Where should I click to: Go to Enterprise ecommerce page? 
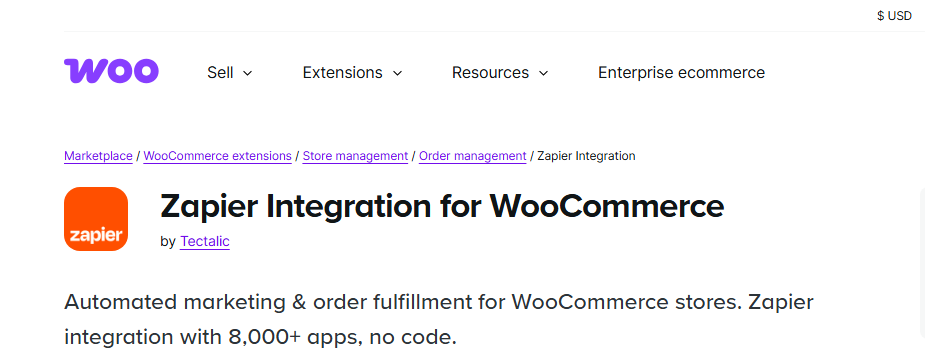[681, 73]
